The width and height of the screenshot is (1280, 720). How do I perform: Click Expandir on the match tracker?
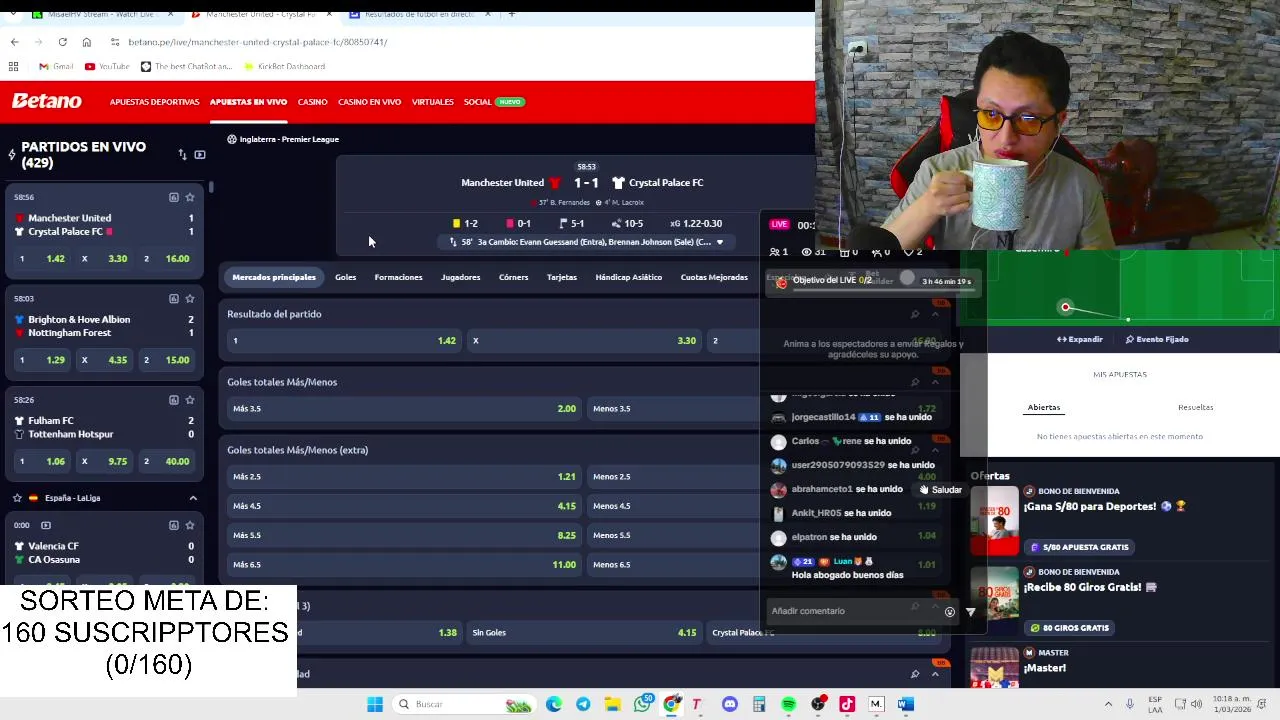(1080, 339)
